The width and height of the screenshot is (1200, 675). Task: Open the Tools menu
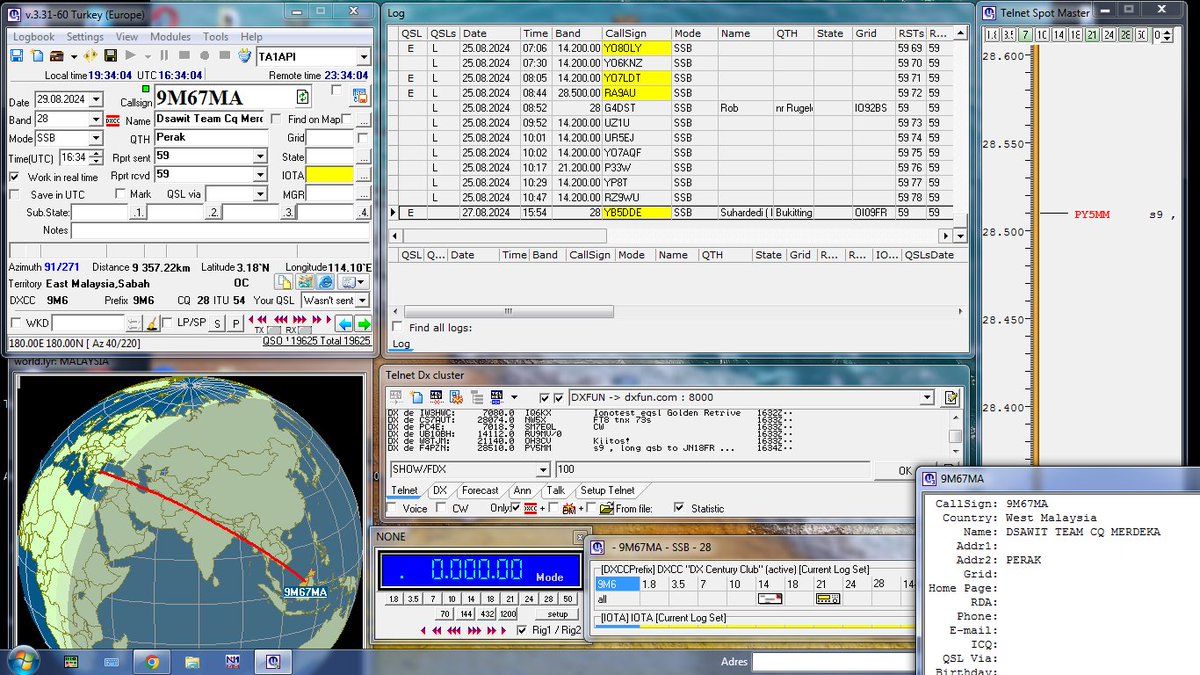click(x=216, y=37)
